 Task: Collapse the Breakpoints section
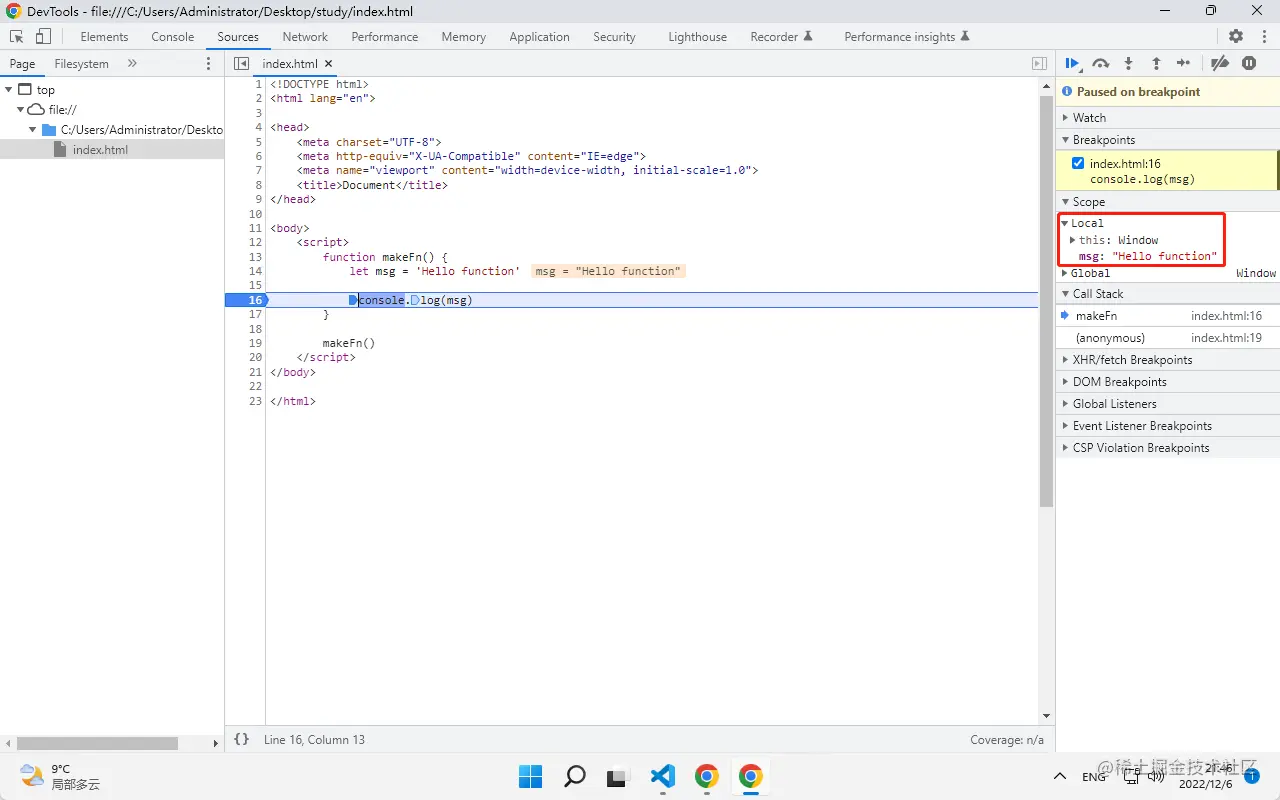(x=1168, y=139)
